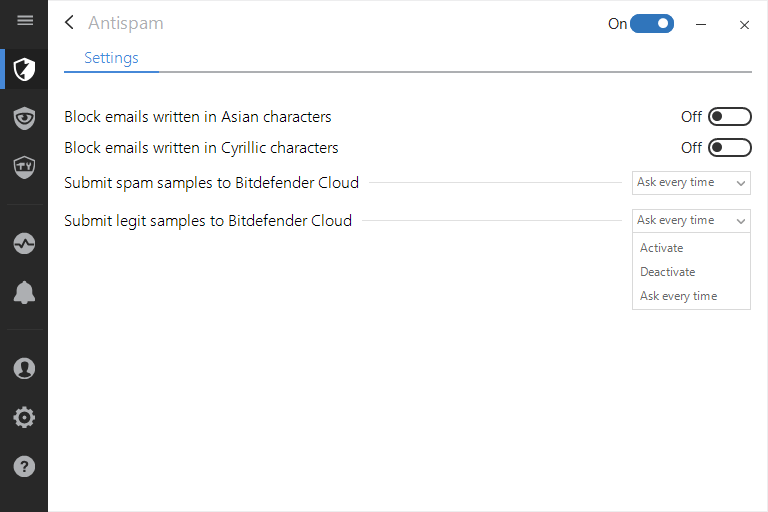Open the Notifications bell
The width and height of the screenshot is (768, 512).
tap(24, 292)
